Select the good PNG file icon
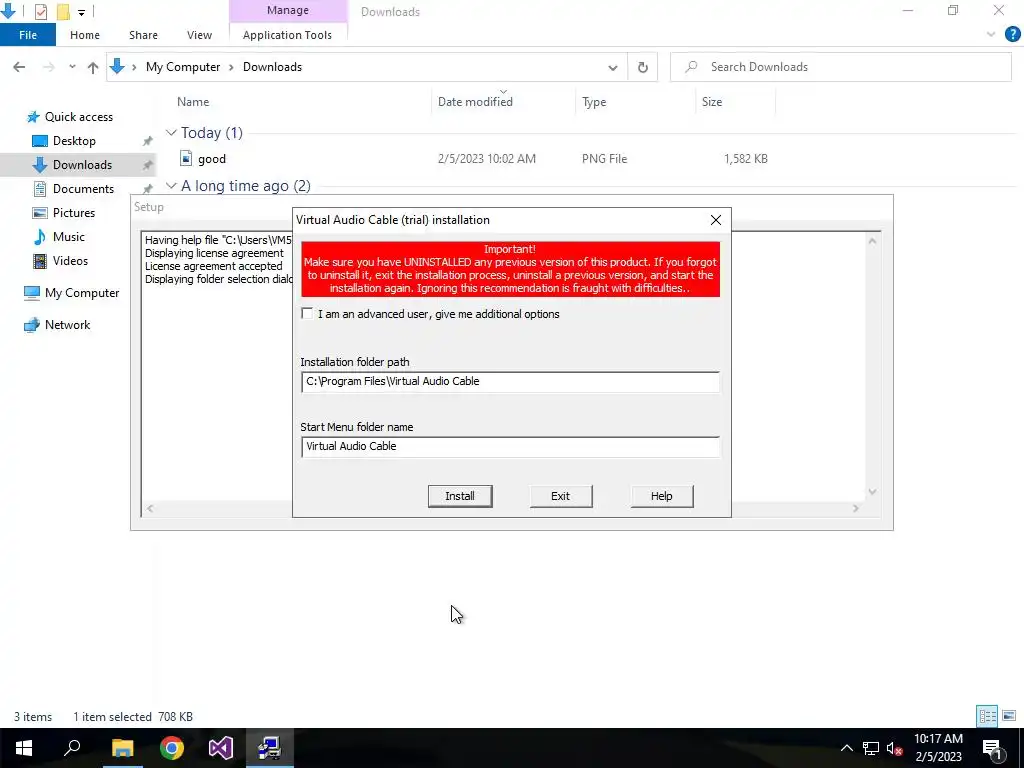1024x768 pixels. pos(186,159)
